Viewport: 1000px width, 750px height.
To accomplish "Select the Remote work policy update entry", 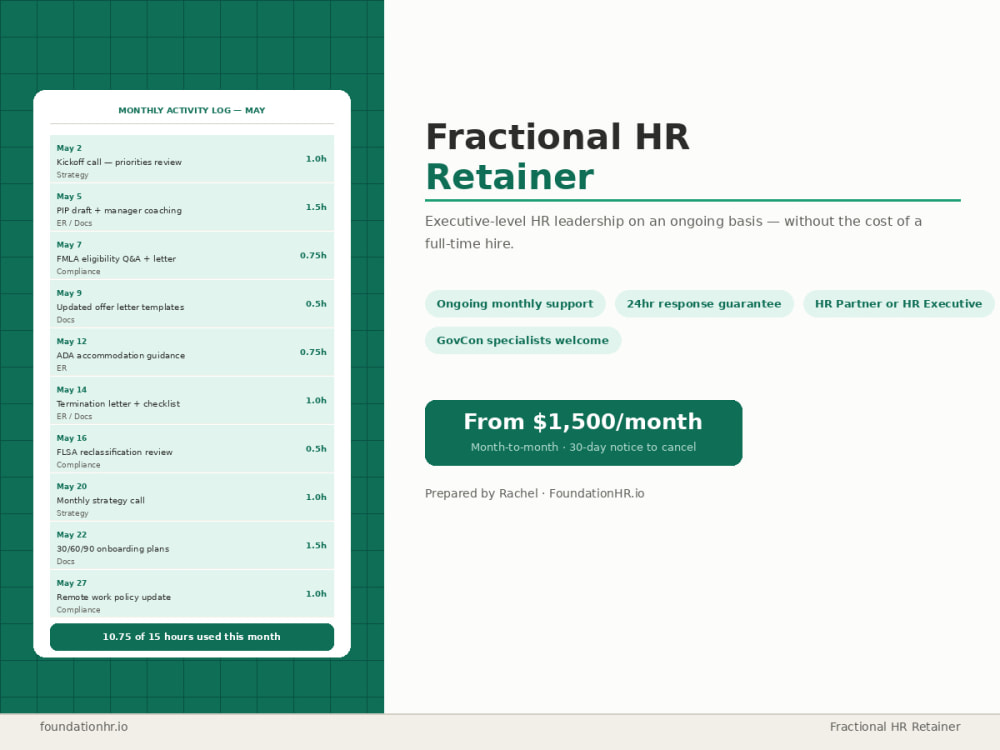I will tap(192, 594).
